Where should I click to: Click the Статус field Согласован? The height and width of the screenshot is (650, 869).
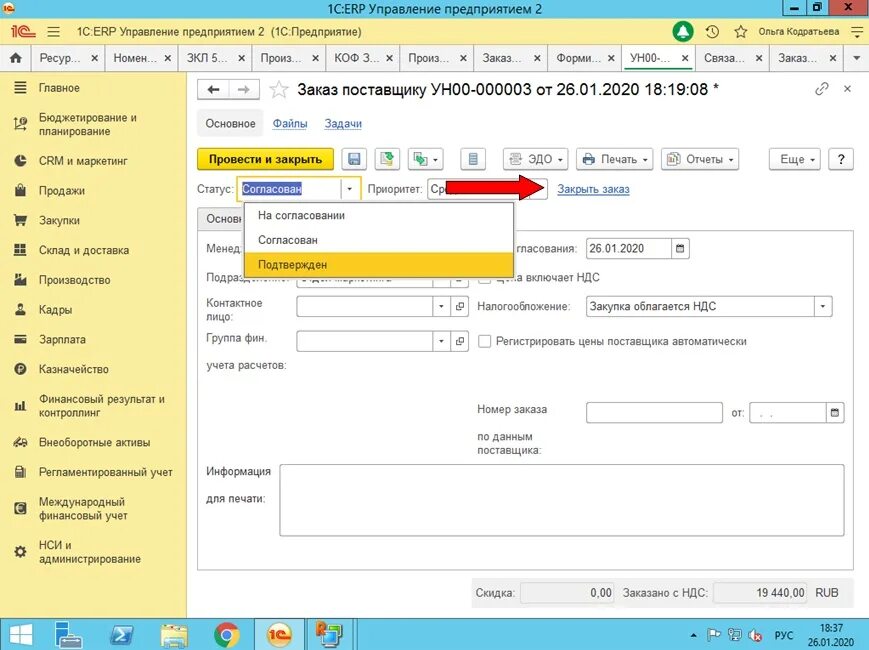(x=289, y=189)
